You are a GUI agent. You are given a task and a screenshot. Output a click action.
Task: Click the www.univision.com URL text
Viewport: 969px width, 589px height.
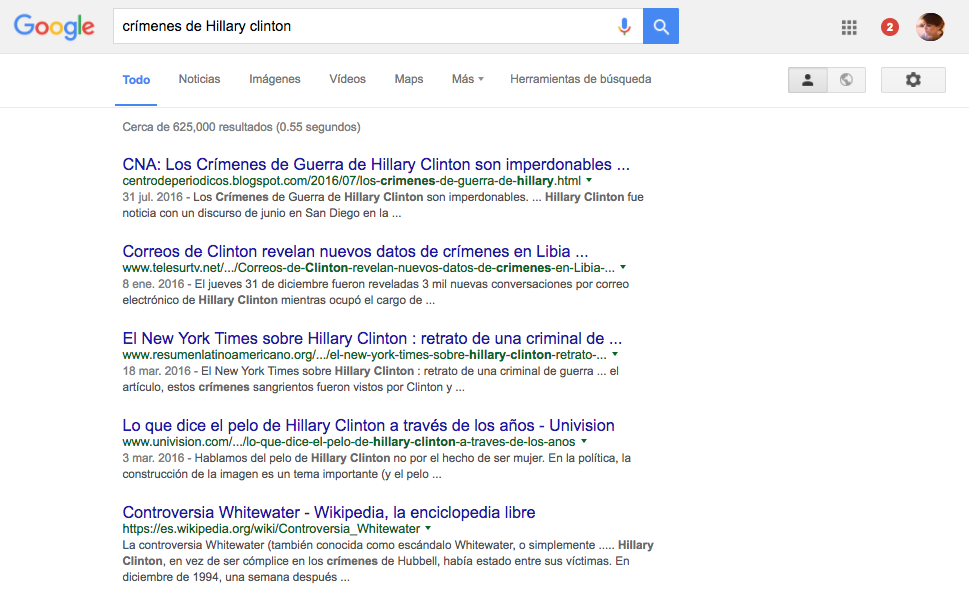click(x=349, y=443)
